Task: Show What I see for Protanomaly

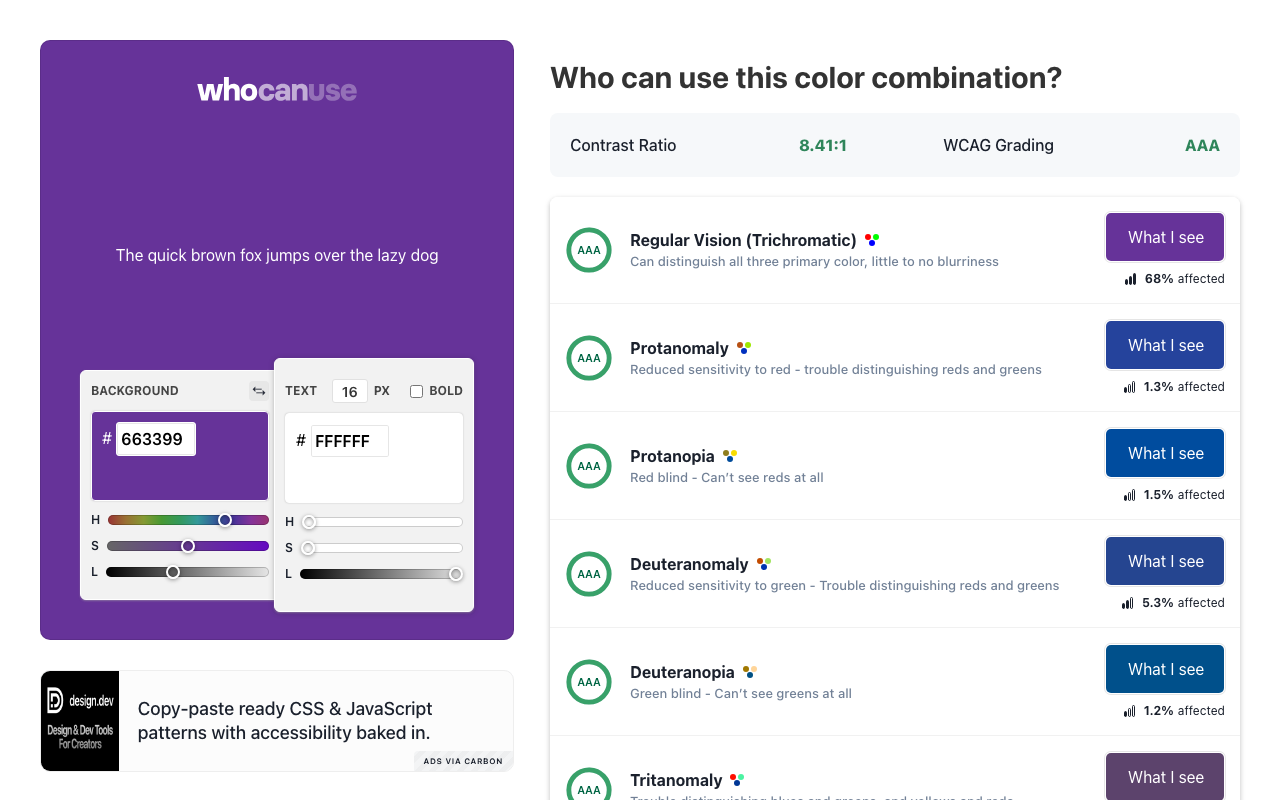Action: [x=1165, y=345]
